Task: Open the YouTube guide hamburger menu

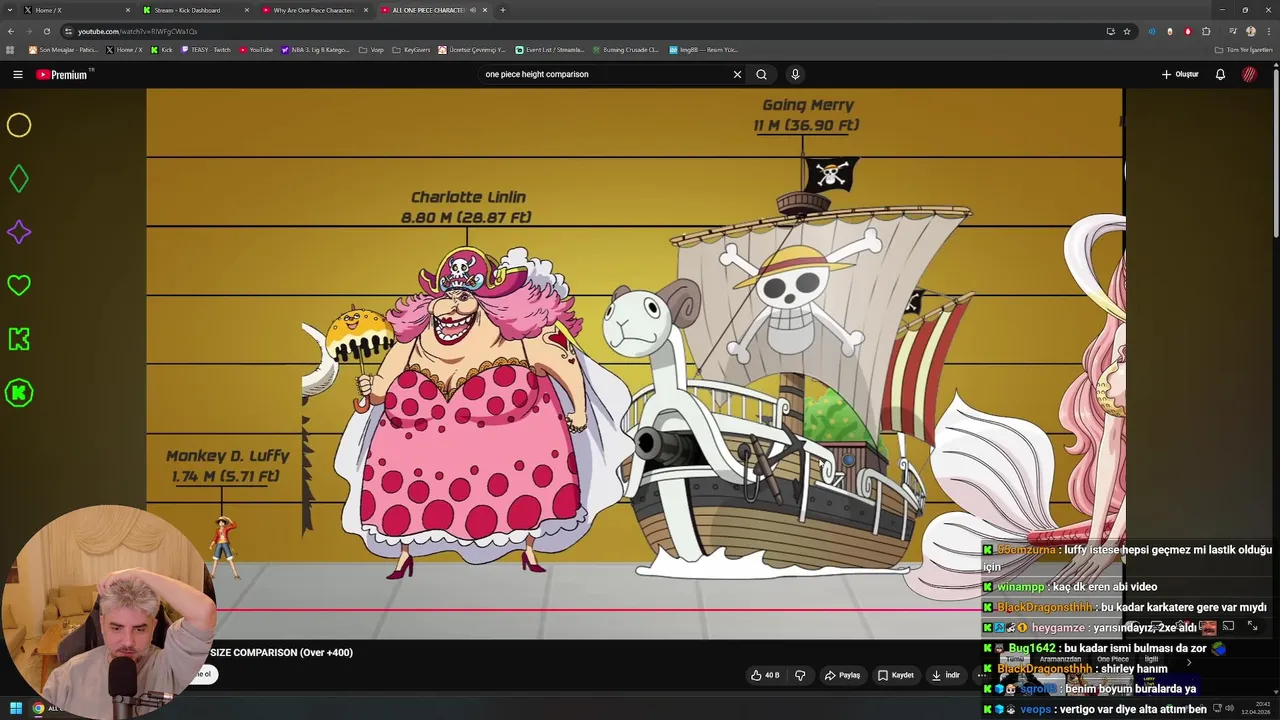Action: [x=17, y=74]
